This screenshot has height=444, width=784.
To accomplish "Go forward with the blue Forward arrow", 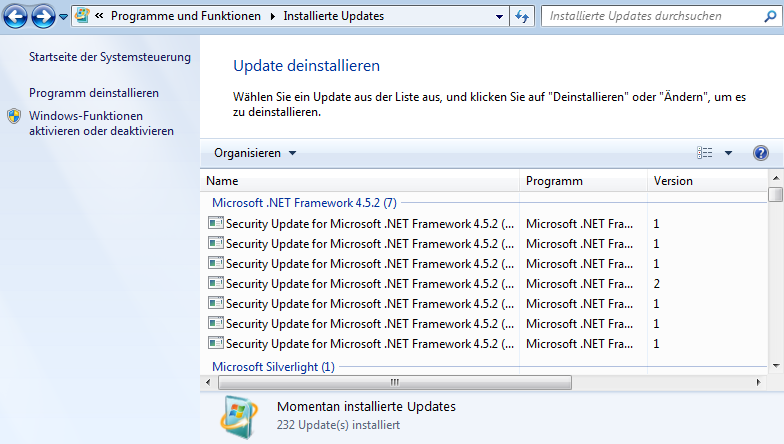I will coord(43,16).
